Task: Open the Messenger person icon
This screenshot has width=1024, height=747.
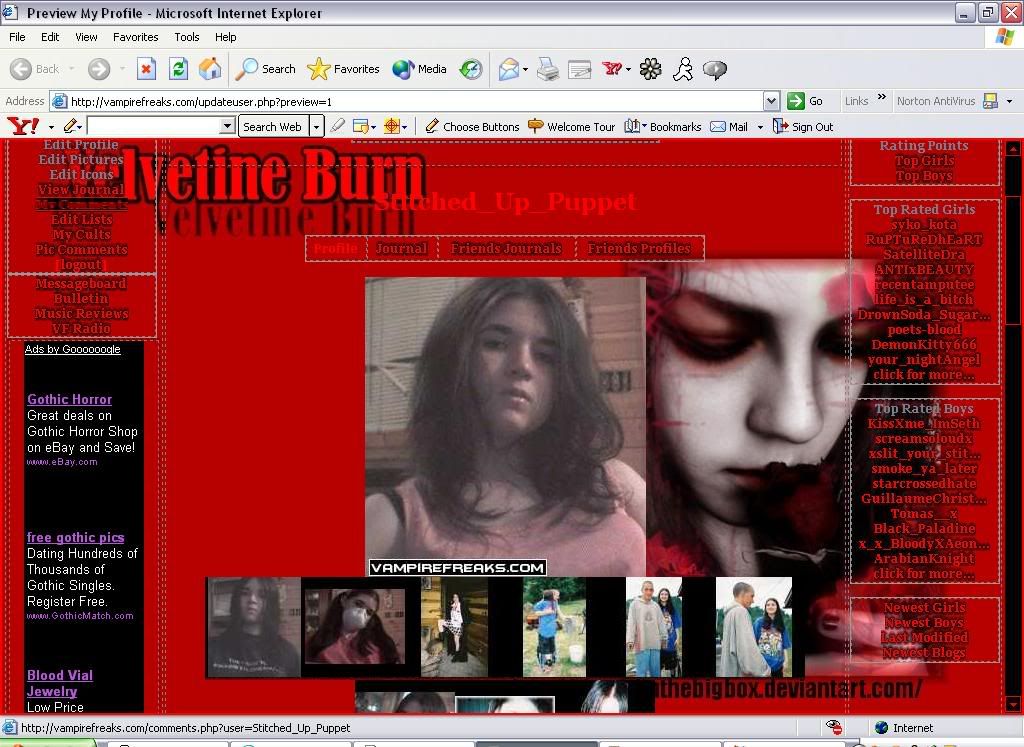Action: click(x=683, y=69)
